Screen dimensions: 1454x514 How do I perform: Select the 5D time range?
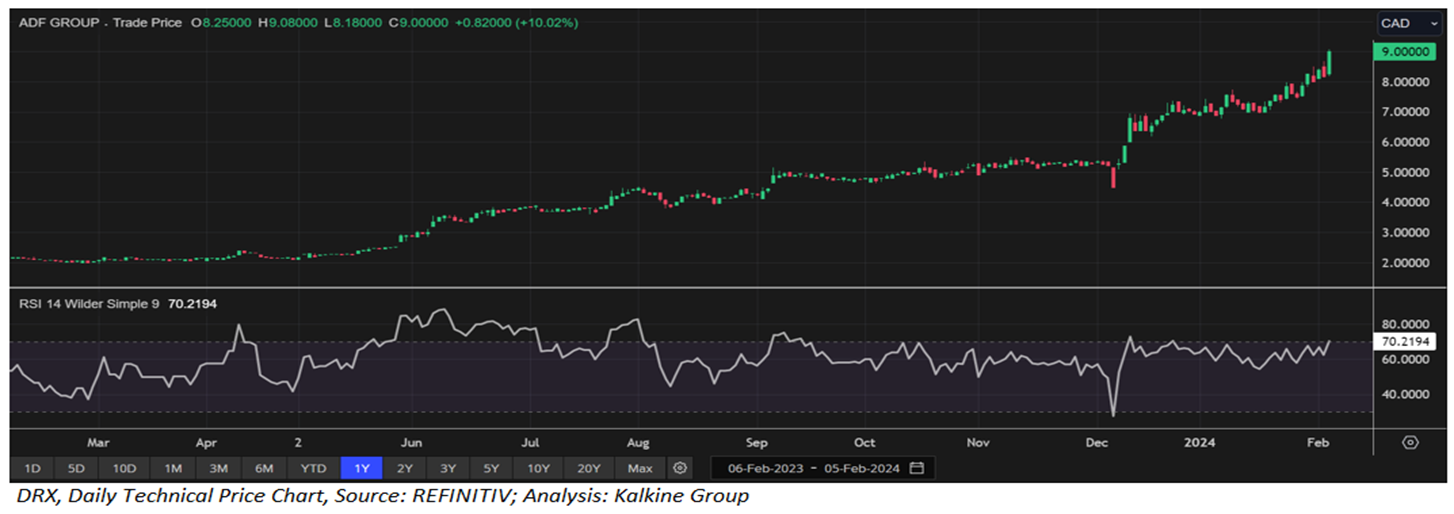click(77, 468)
